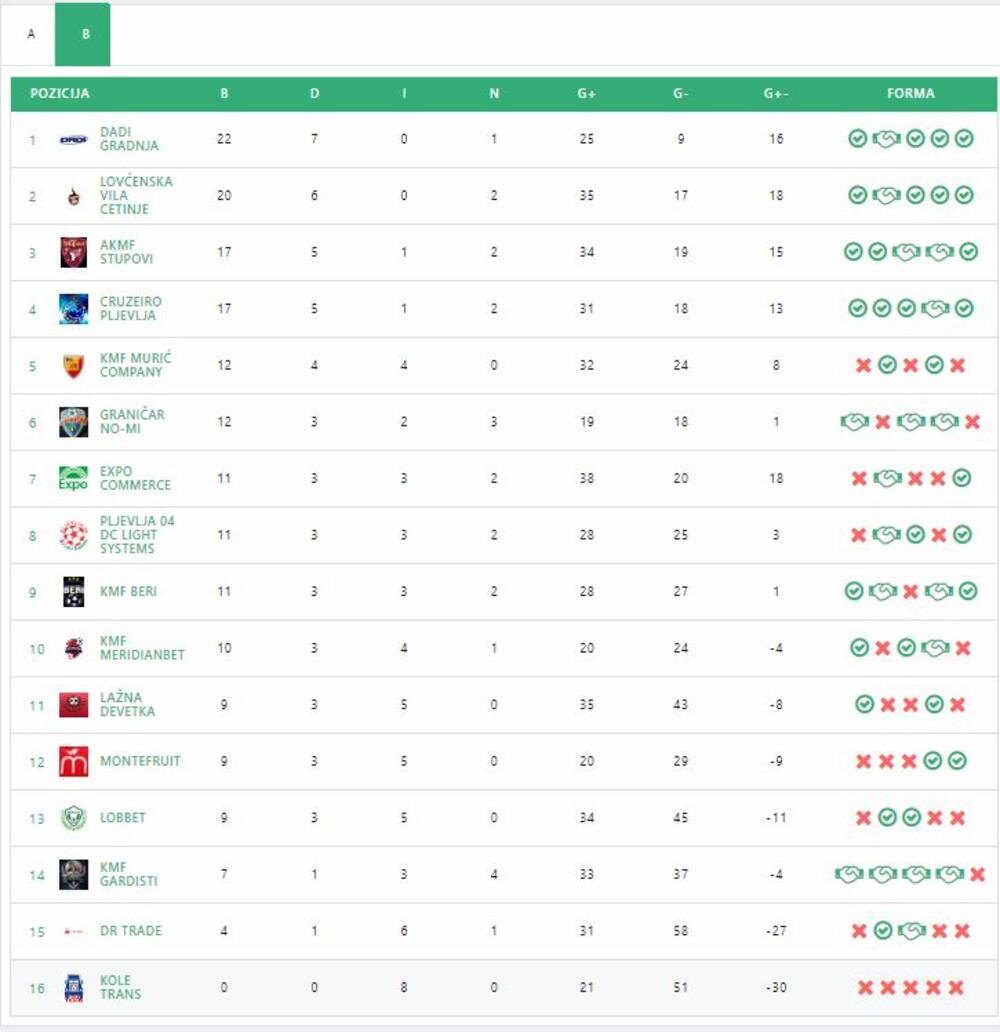Click the Lobbet green crest logo

tap(73, 818)
